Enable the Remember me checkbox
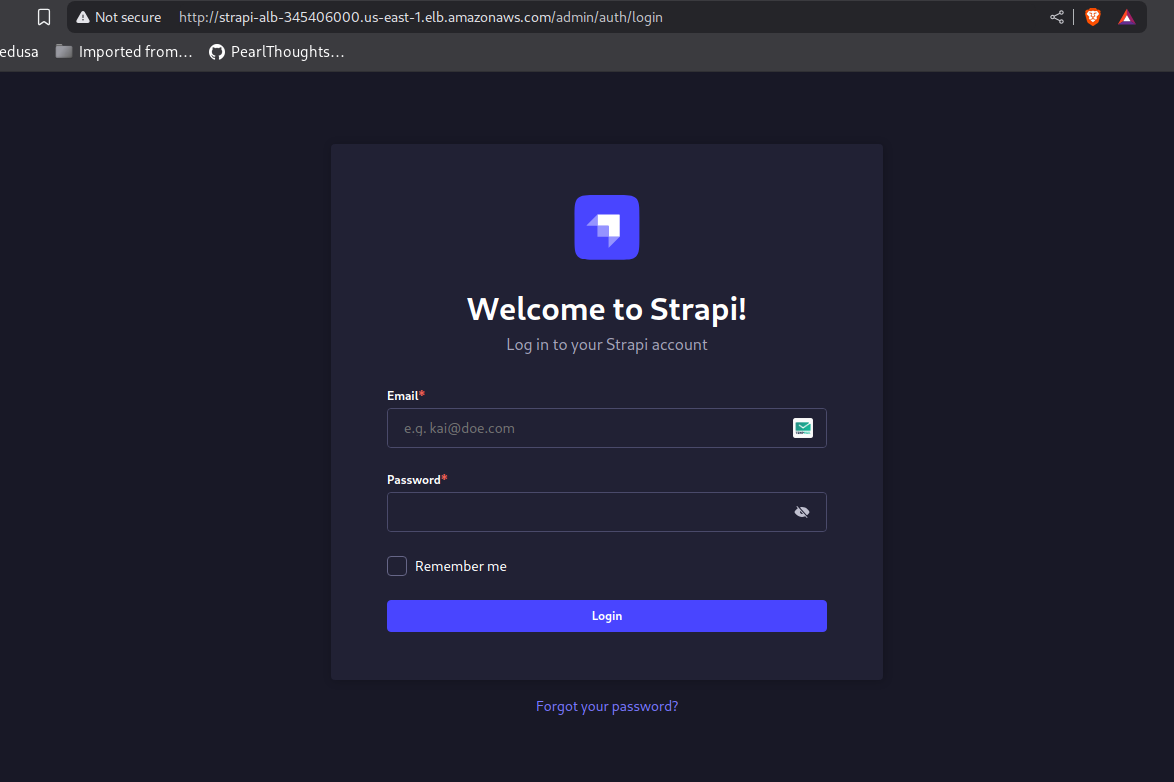 click(x=397, y=566)
